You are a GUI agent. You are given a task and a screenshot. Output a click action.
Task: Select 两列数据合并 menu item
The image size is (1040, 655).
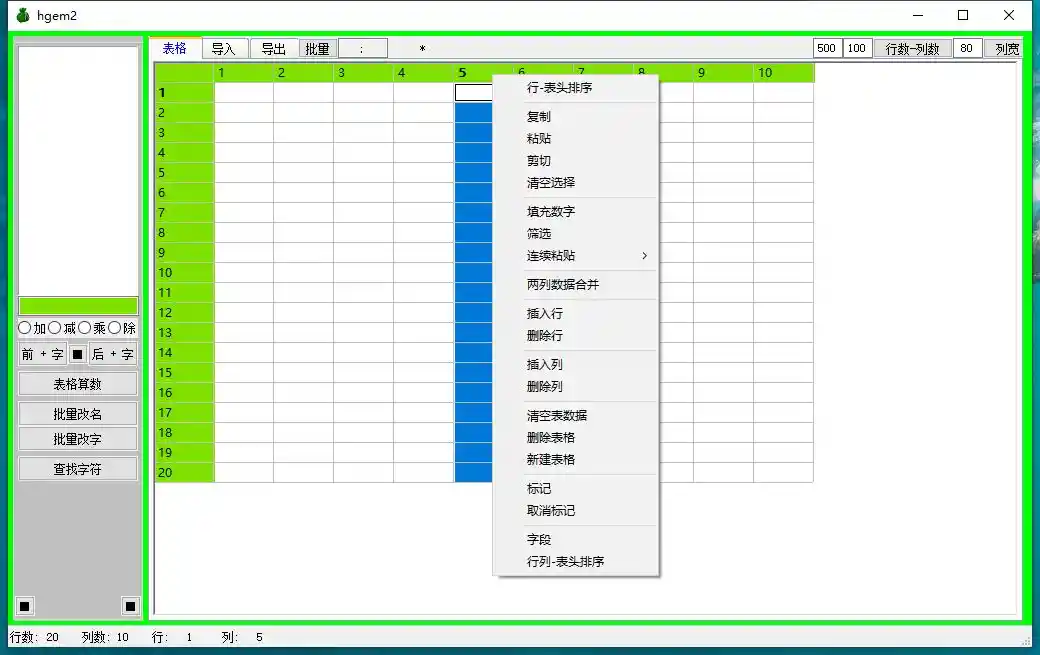click(x=576, y=284)
